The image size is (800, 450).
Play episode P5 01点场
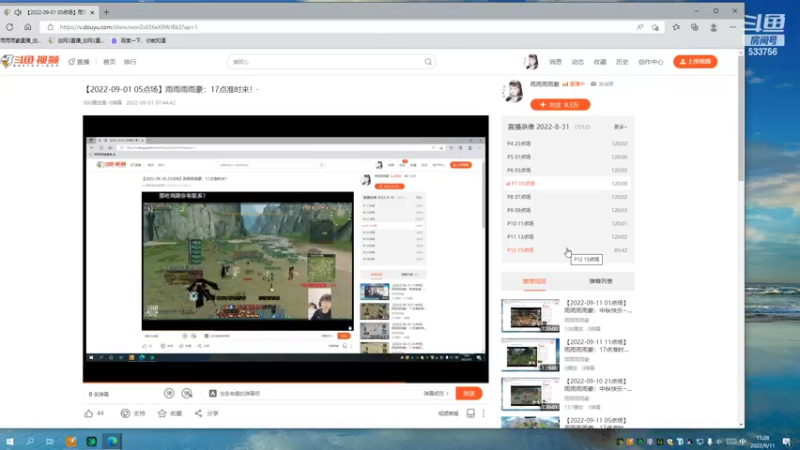point(567,157)
